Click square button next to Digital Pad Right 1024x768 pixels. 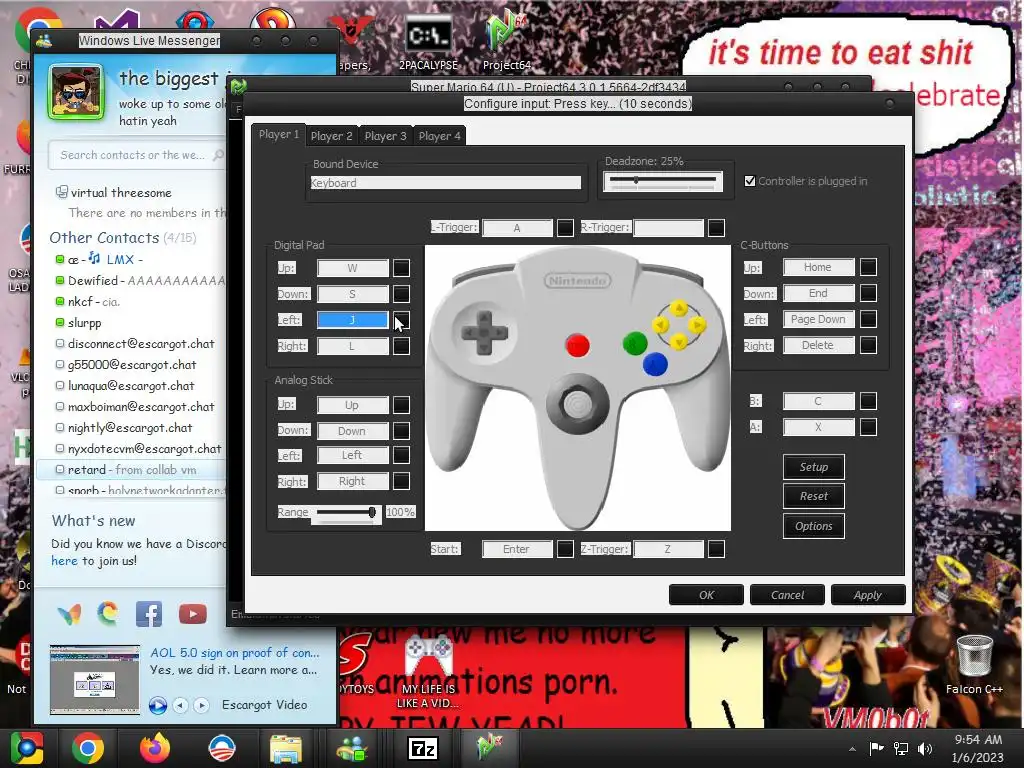click(402, 346)
